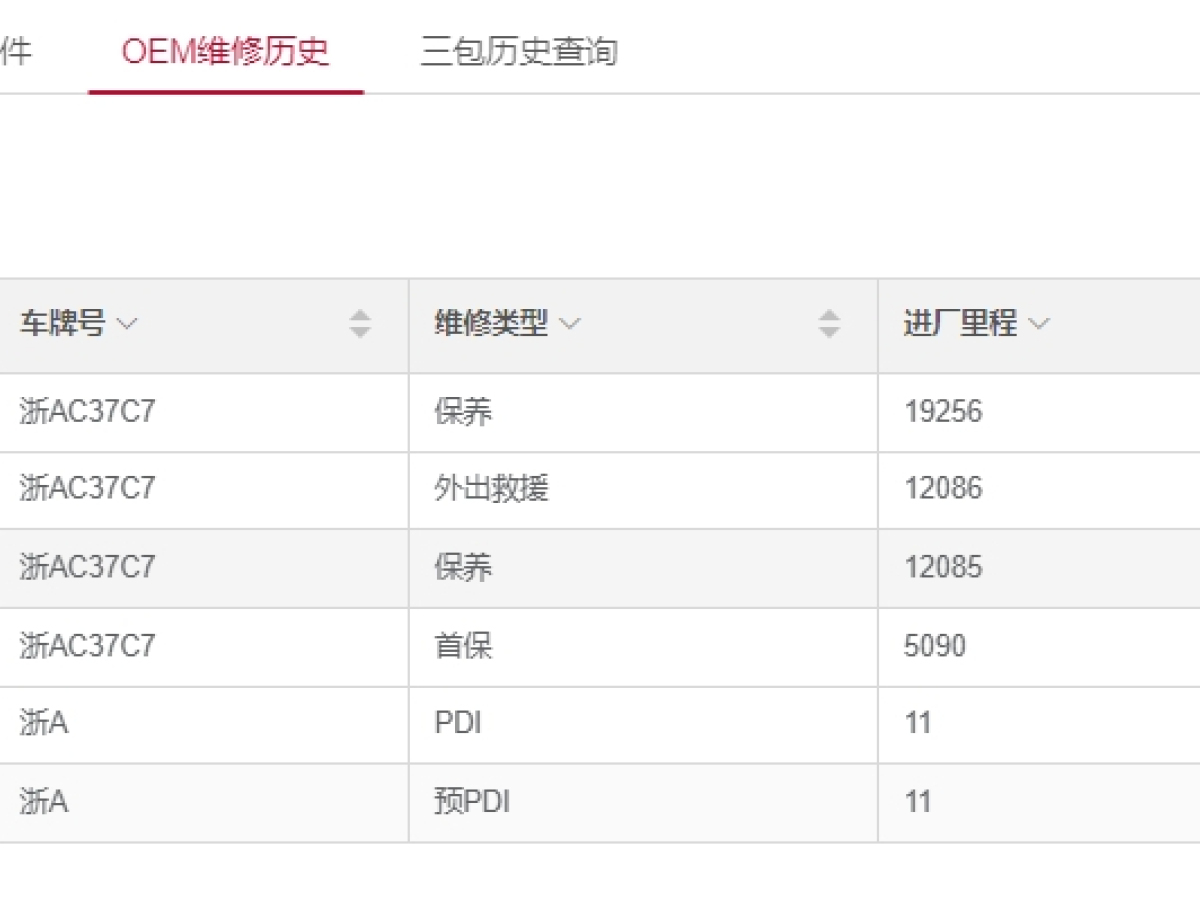
Task: Sort the 维修类型 column using sort arrows
Action: [x=829, y=324]
